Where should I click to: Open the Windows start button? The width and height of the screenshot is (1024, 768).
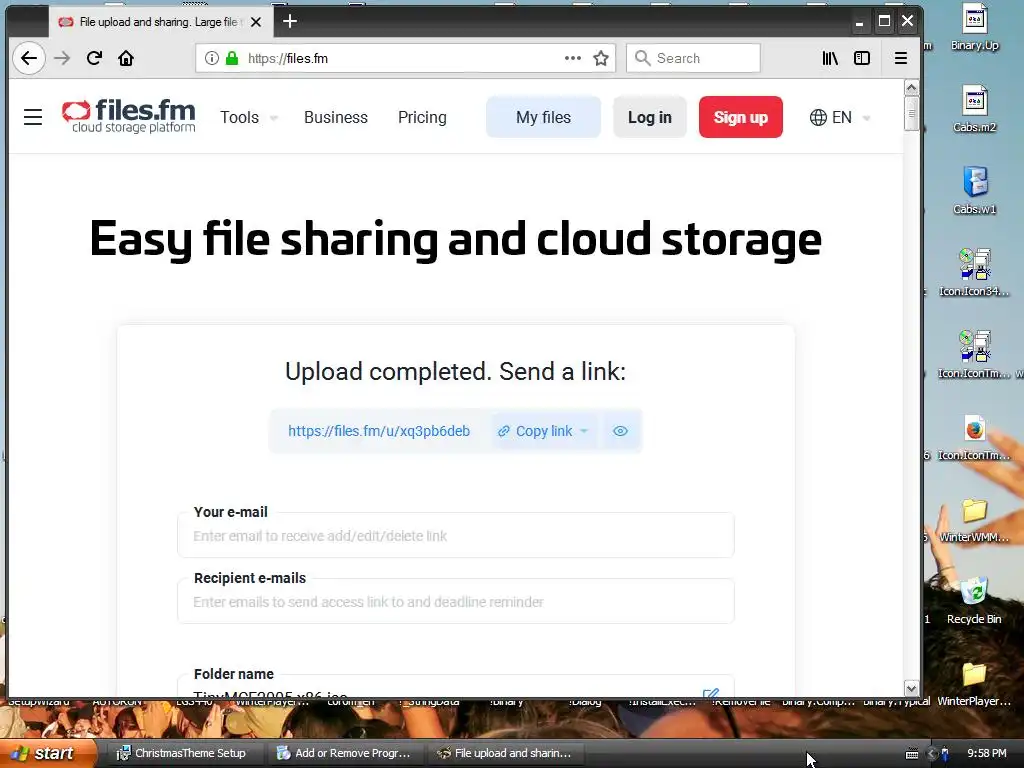pyautogui.click(x=48, y=753)
